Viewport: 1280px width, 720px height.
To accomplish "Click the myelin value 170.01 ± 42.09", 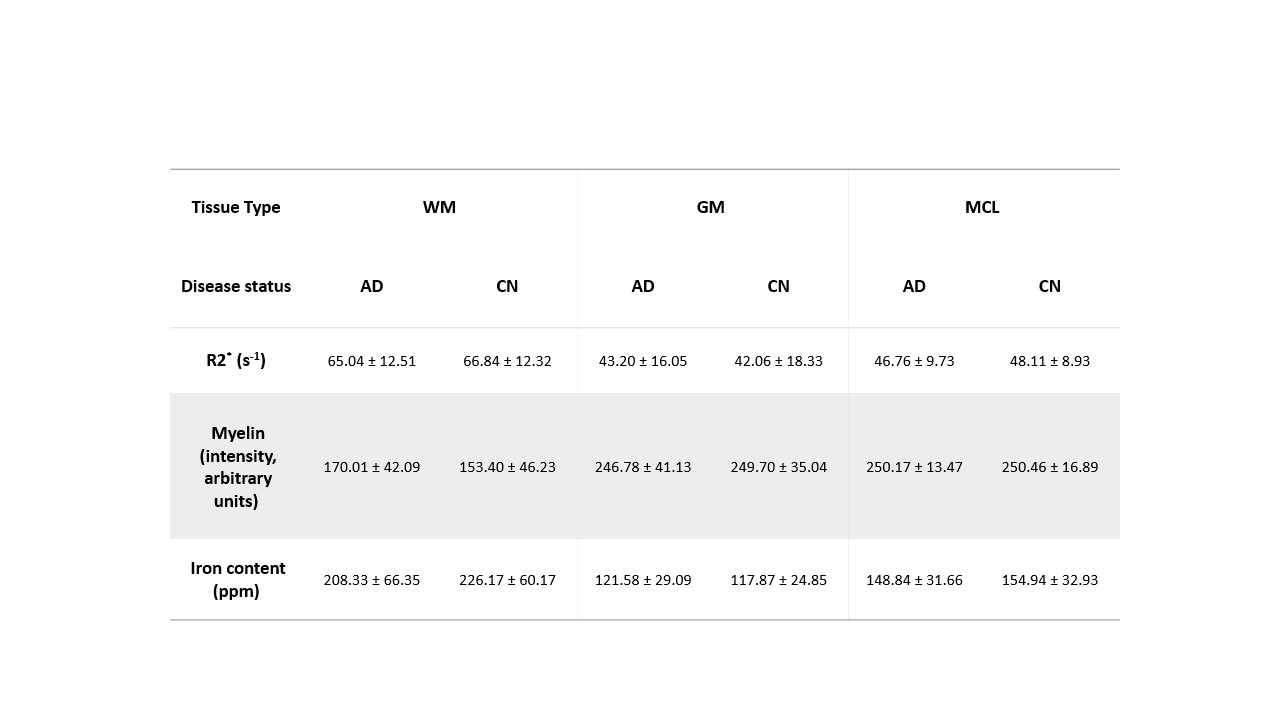I will [372, 467].
